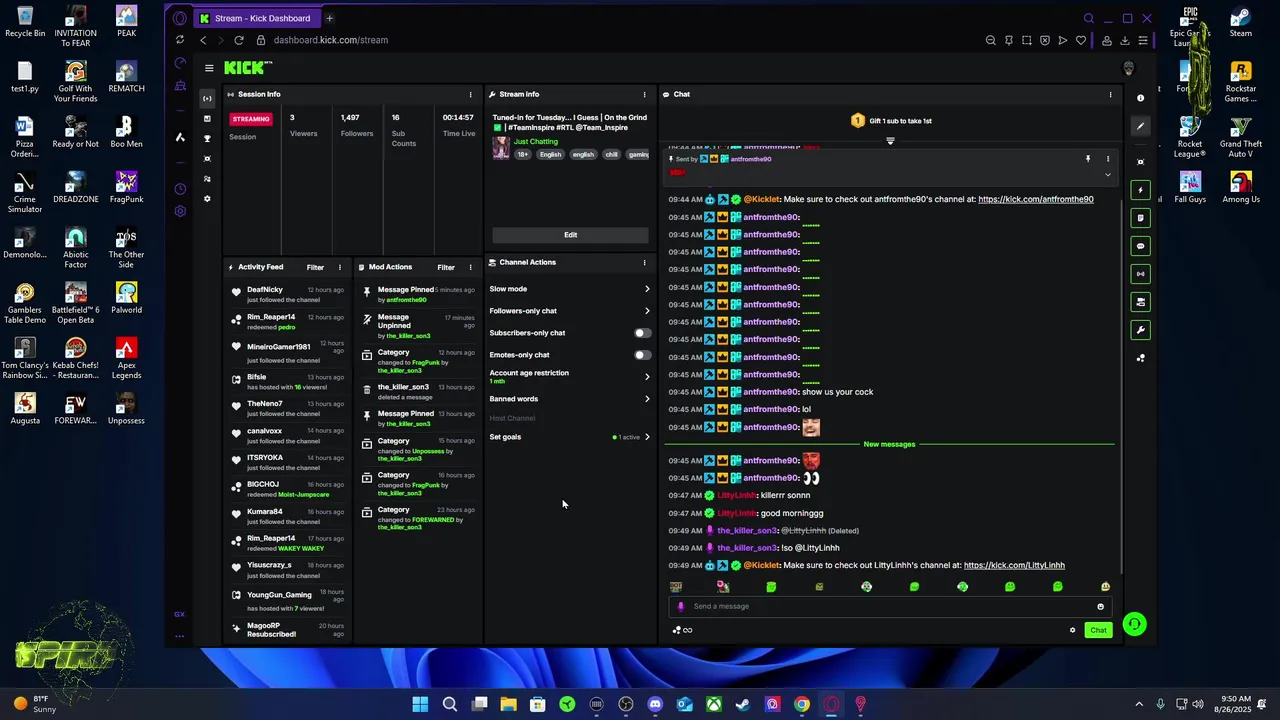The width and height of the screenshot is (1280, 720).
Task: Click the pin icon on pinned message
Action: tap(1088, 159)
